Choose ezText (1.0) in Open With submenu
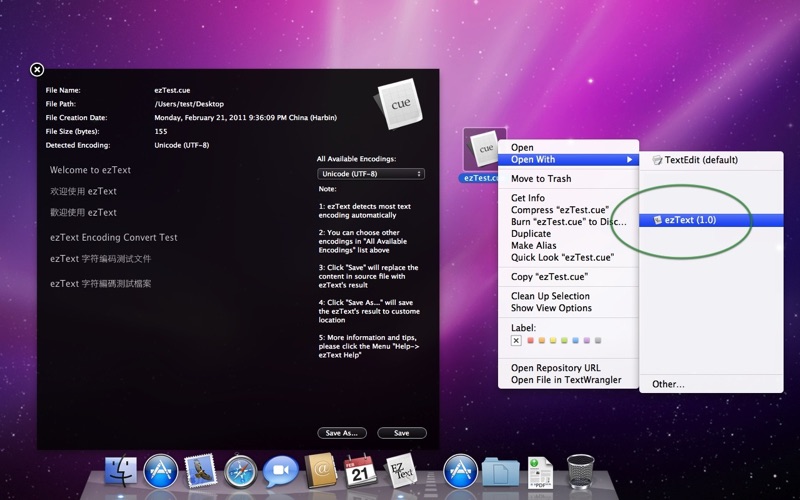Image resolution: width=800 pixels, height=500 pixels. (x=711, y=220)
